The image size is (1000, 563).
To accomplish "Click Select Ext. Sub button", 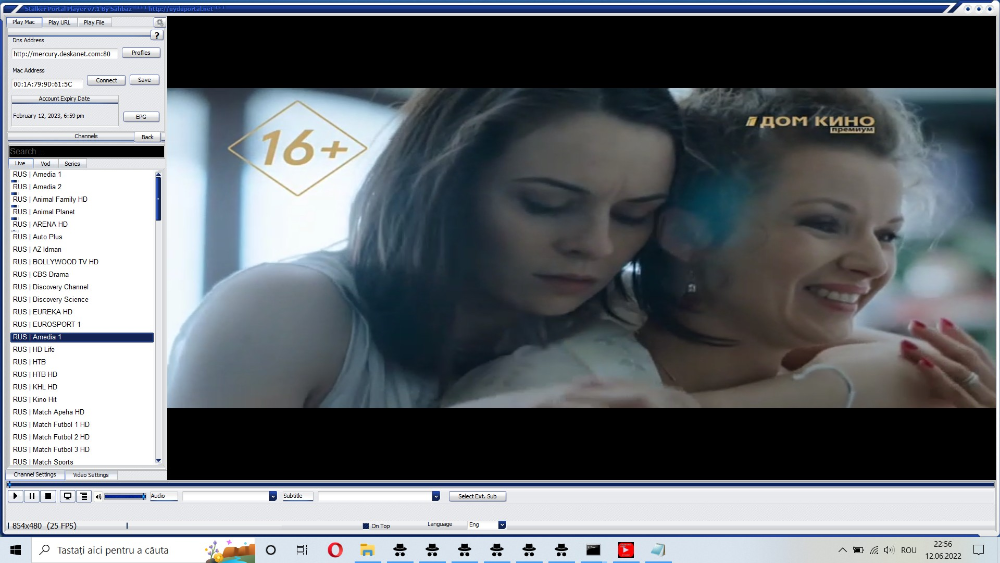I will (x=478, y=496).
